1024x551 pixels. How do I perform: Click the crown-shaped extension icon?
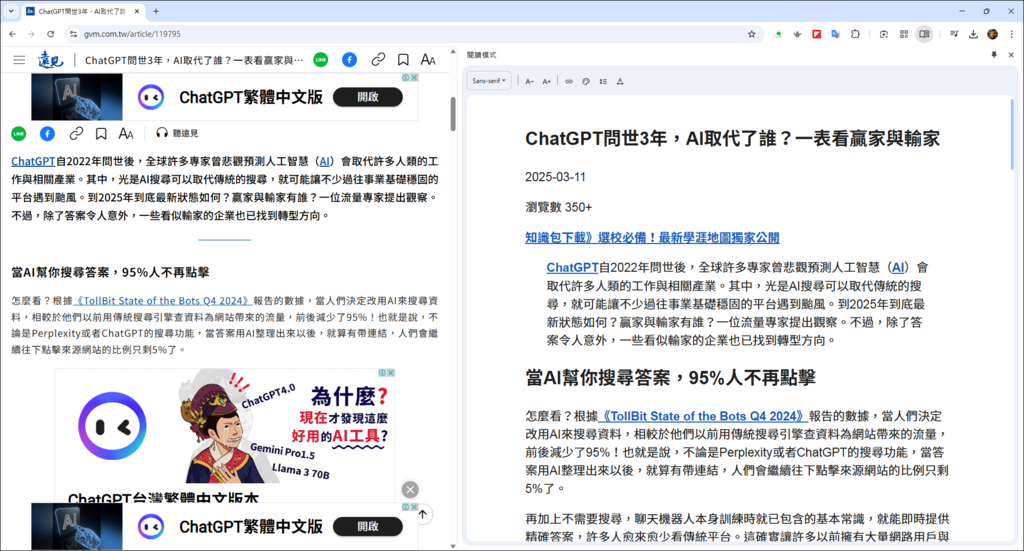coord(797,34)
